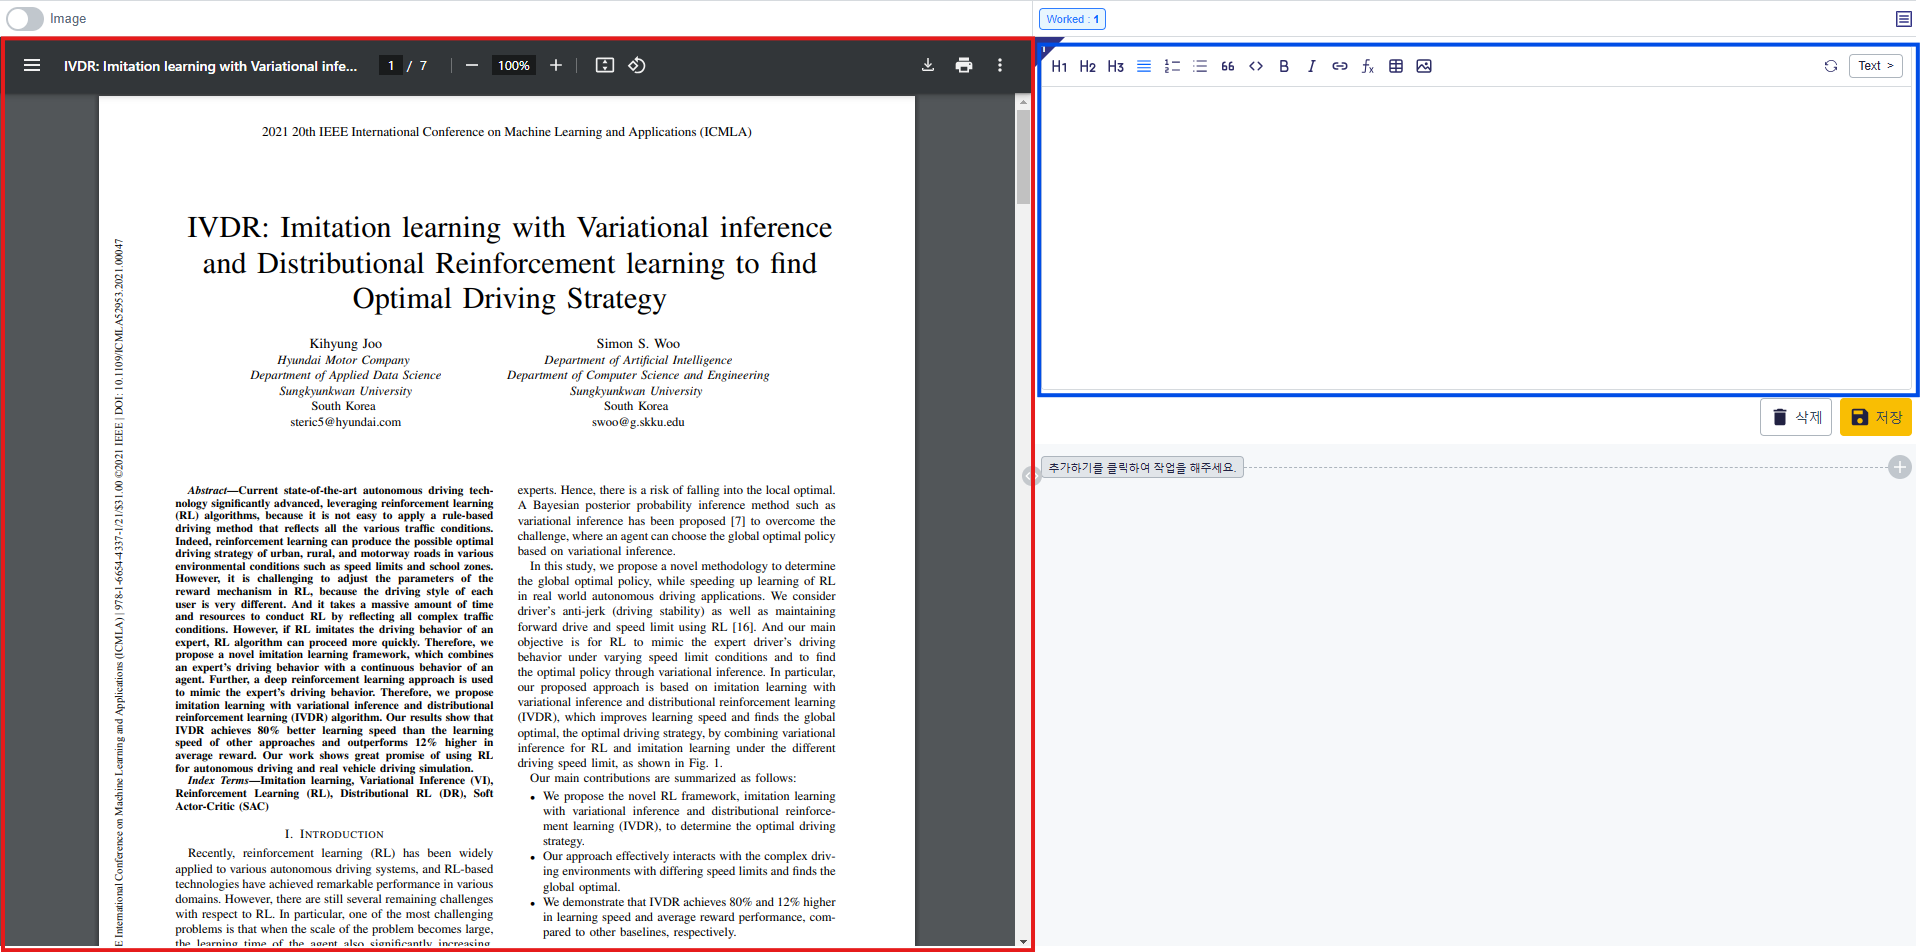Insert an image in editor

(1424, 66)
